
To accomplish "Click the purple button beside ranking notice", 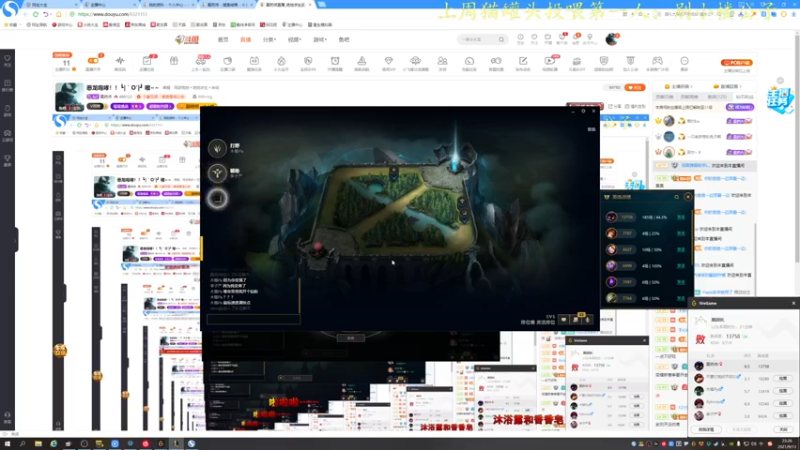I will [739, 107].
